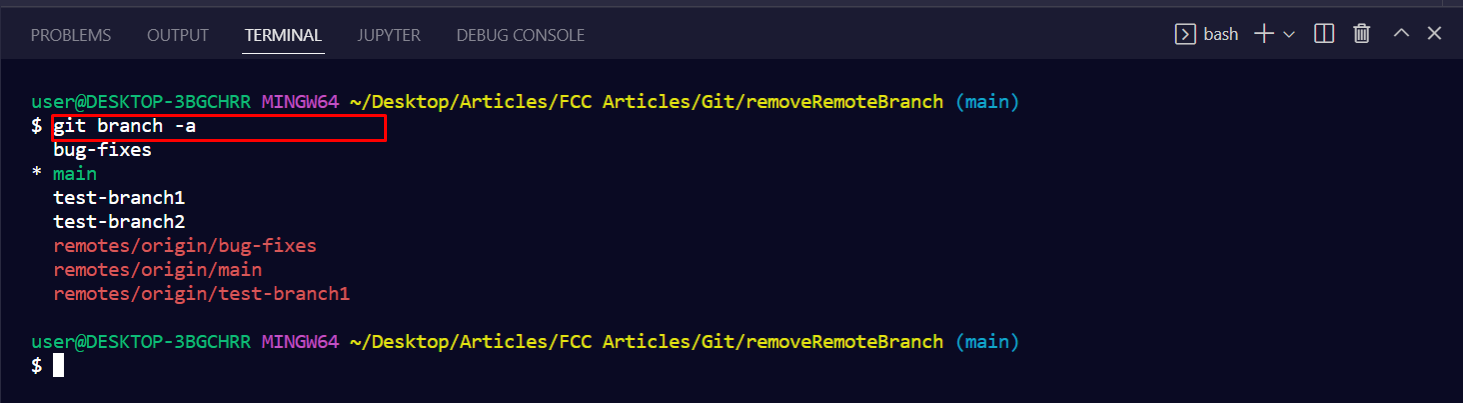Expand the launch profile dropdown chevron
The image size is (1463, 403).
click(x=1289, y=34)
